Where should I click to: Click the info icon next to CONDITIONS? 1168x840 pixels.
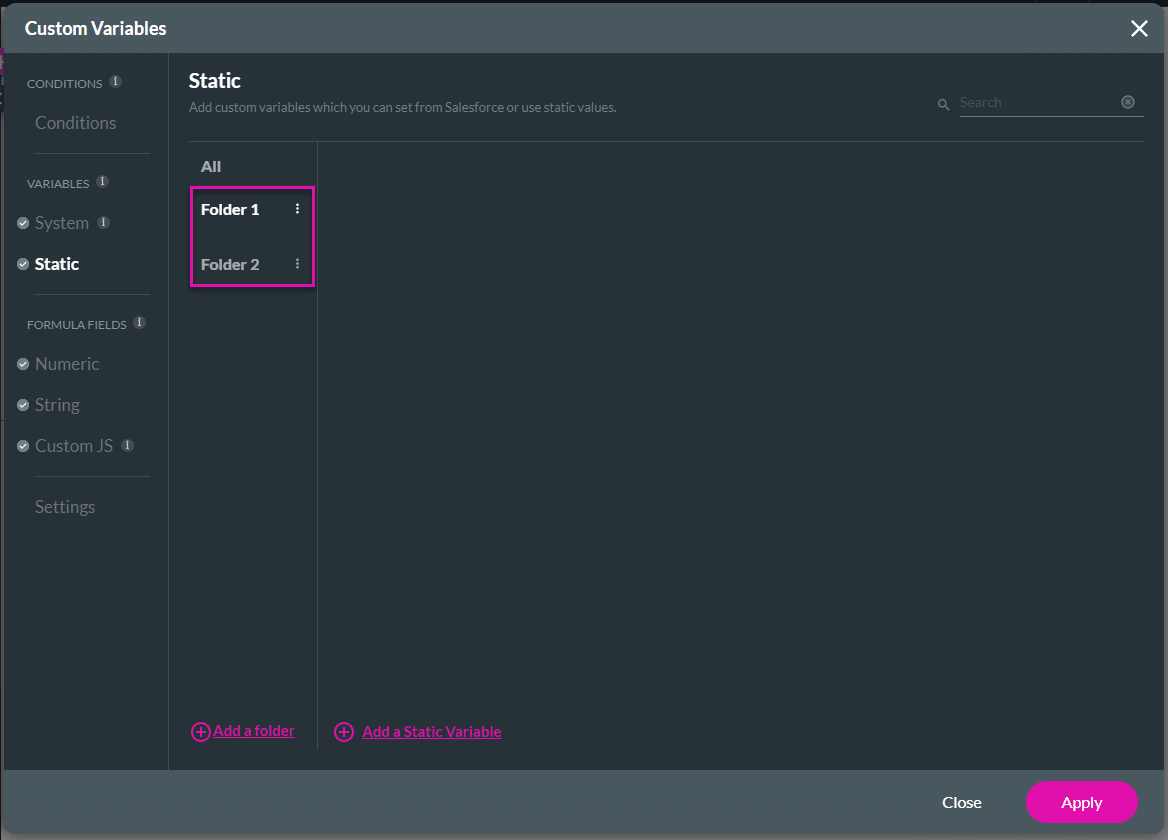pos(116,82)
